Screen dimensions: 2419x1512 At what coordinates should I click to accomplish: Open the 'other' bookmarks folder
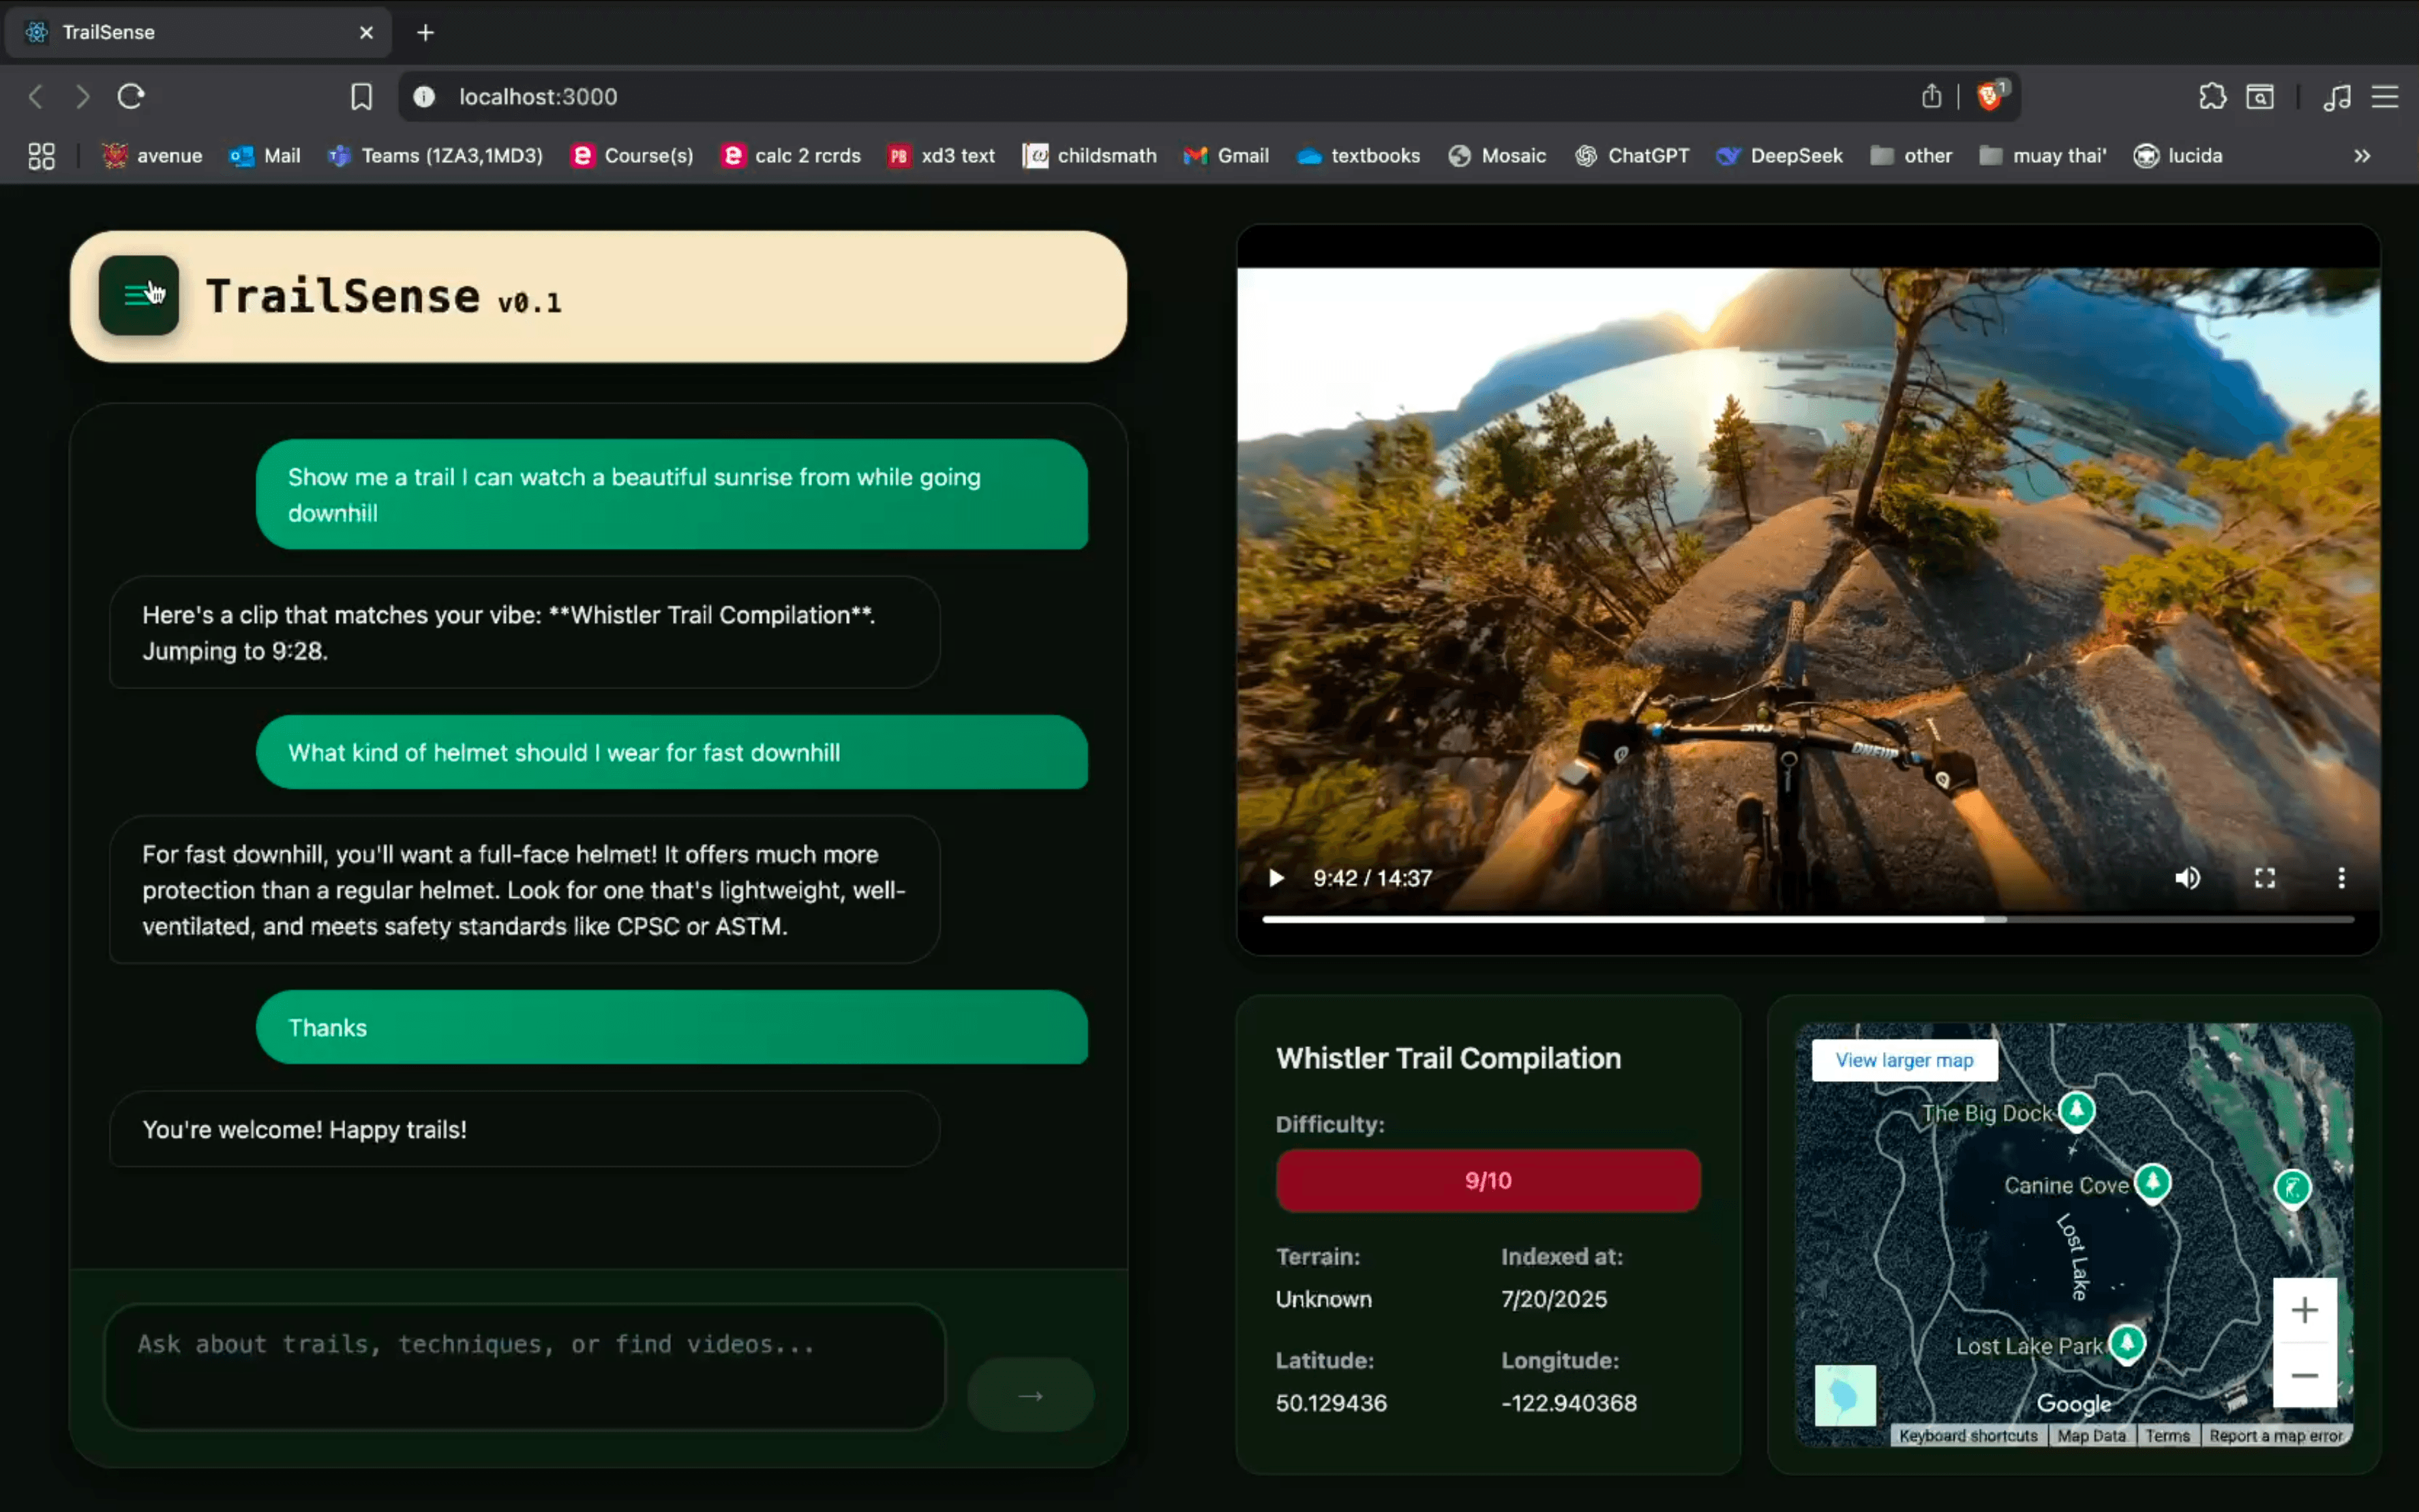[1910, 156]
